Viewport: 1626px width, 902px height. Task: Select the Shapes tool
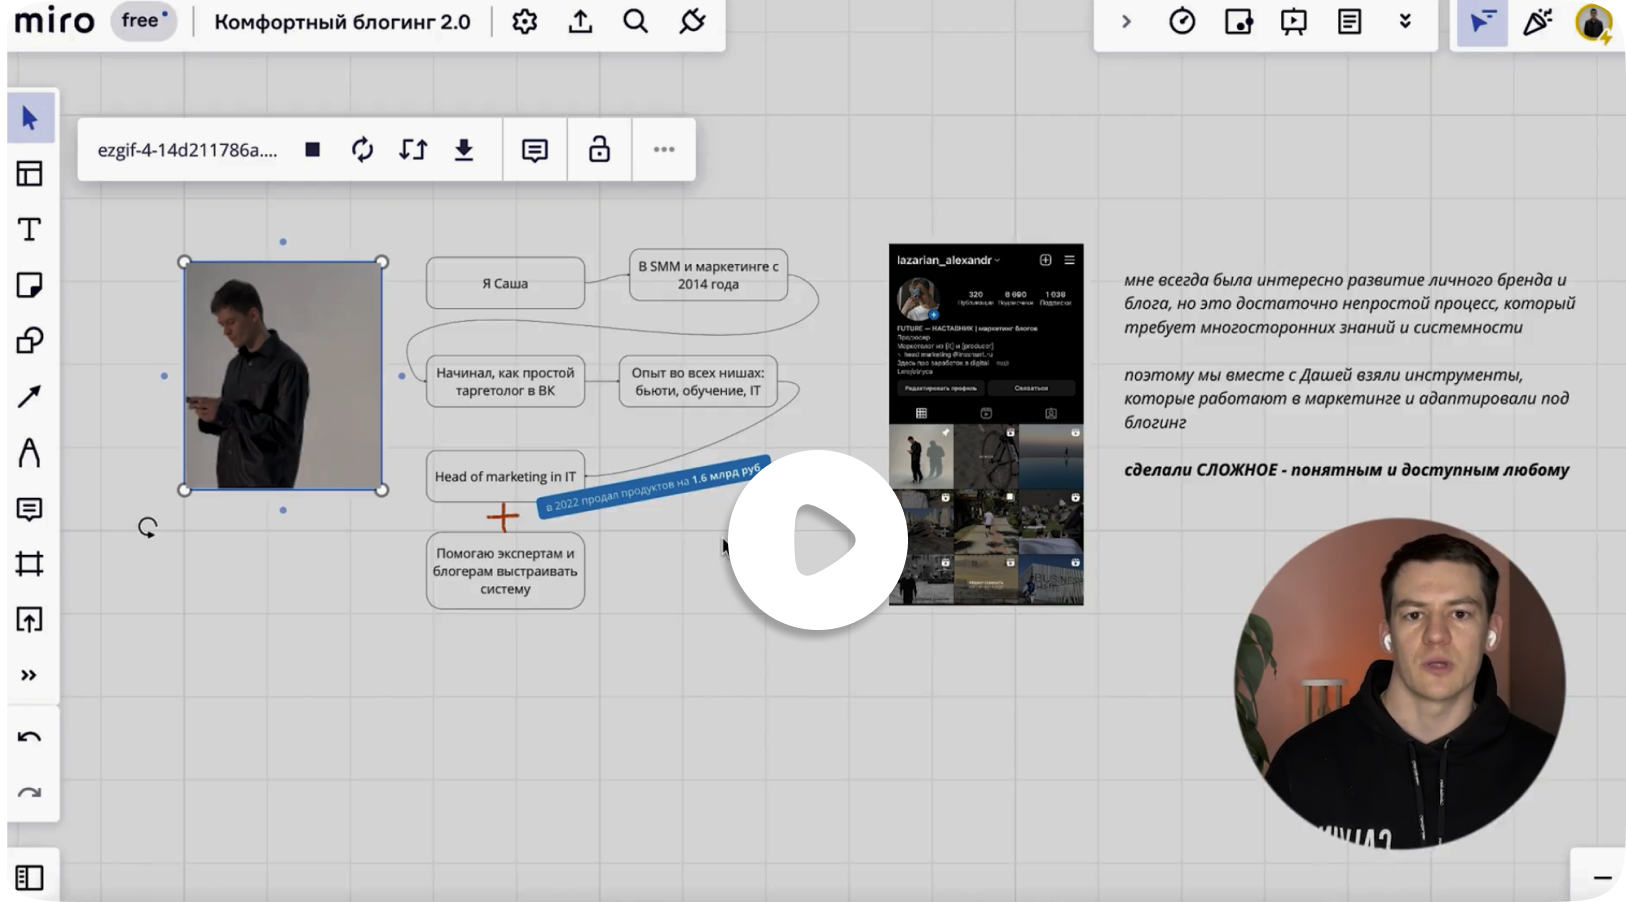[x=30, y=341]
